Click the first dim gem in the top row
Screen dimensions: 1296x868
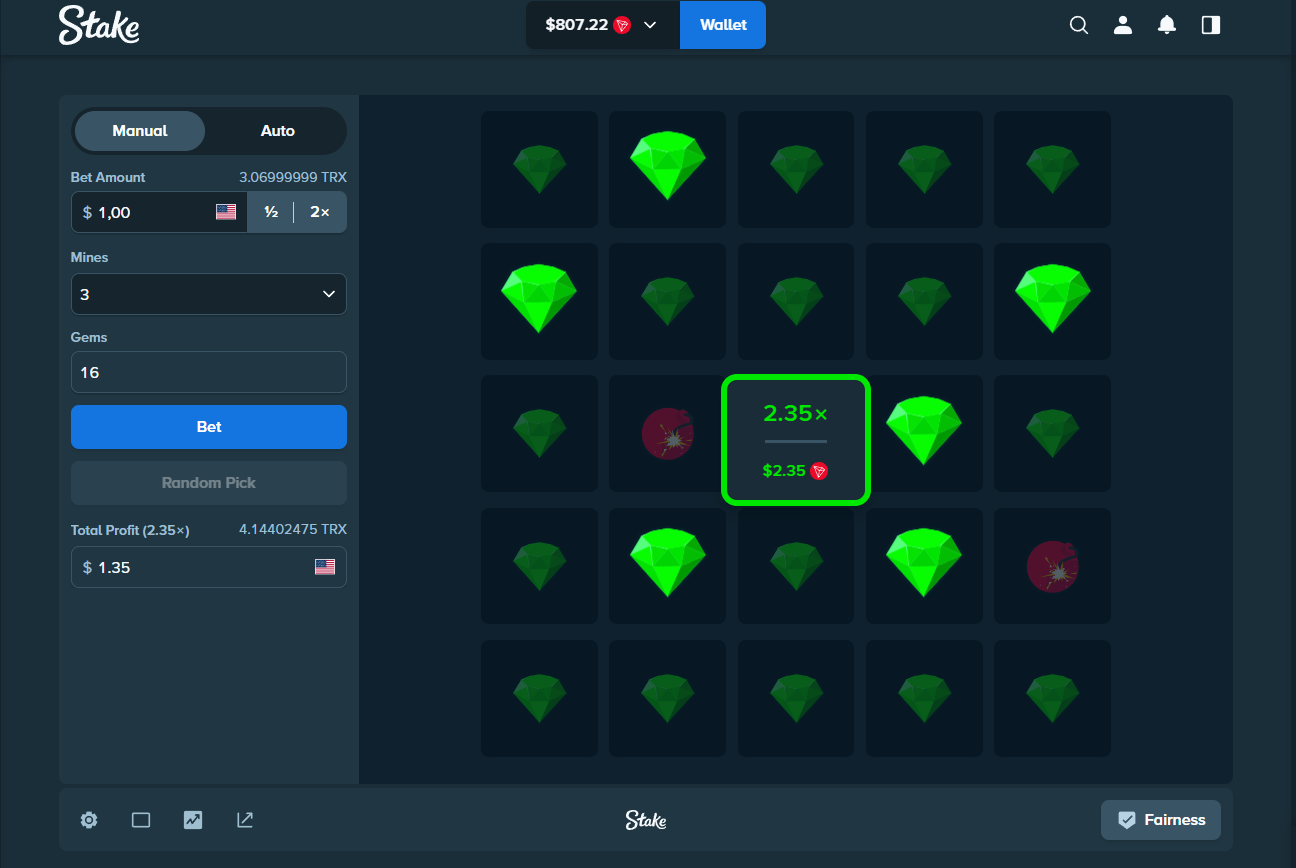click(540, 169)
